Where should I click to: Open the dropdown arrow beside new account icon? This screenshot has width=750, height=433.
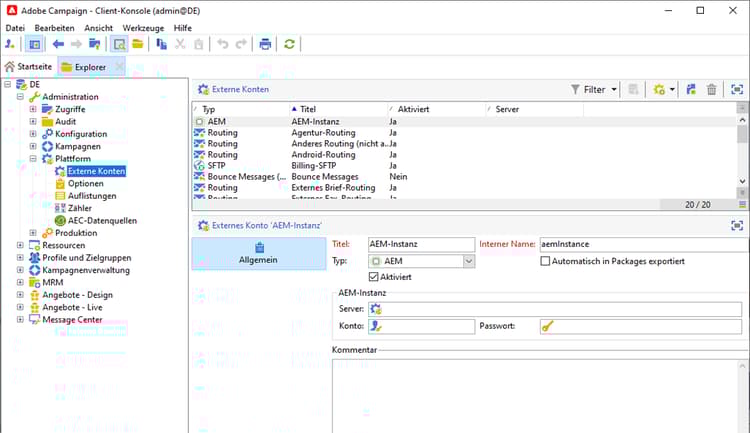pos(672,89)
